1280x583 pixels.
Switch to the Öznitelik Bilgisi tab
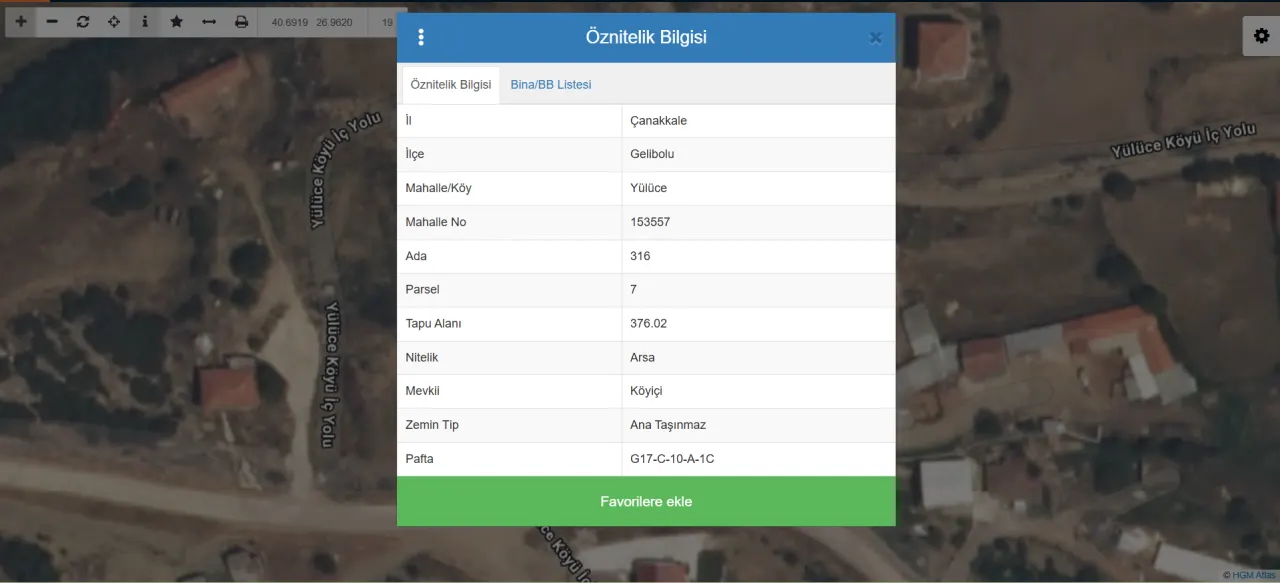pyautogui.click(x=451, y=85)
